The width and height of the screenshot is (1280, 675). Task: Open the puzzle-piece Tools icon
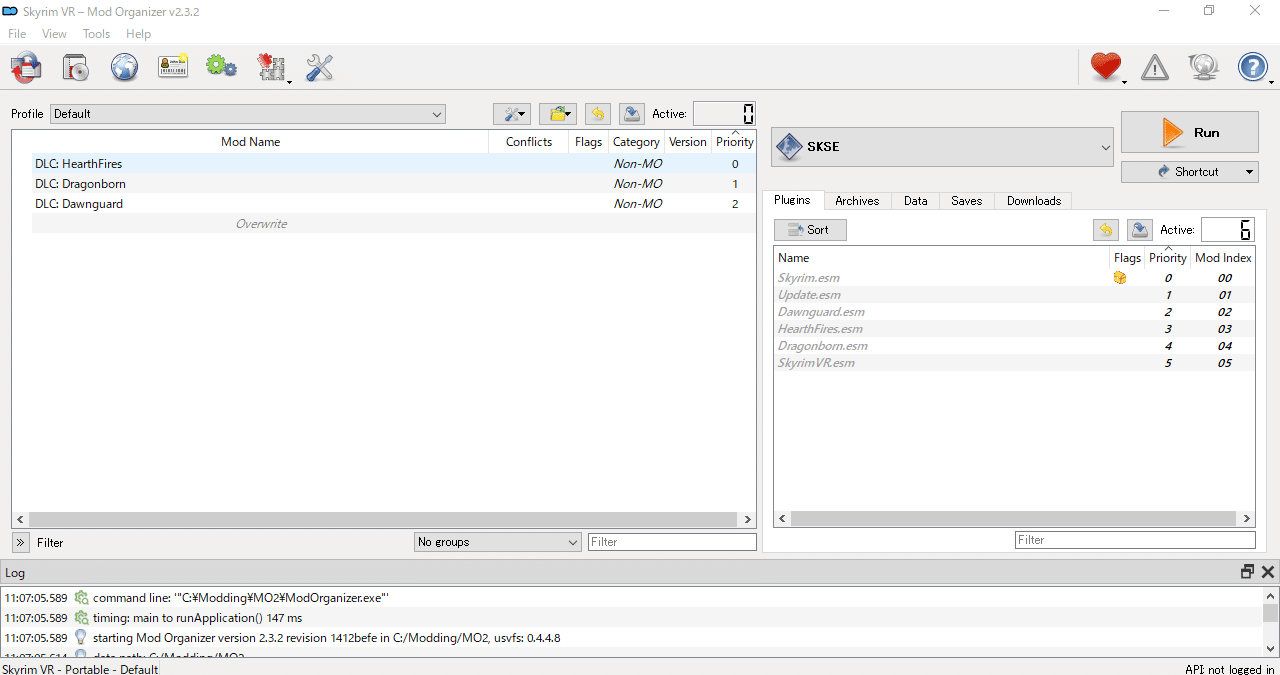pyautogui.click(x=271, y=67)
